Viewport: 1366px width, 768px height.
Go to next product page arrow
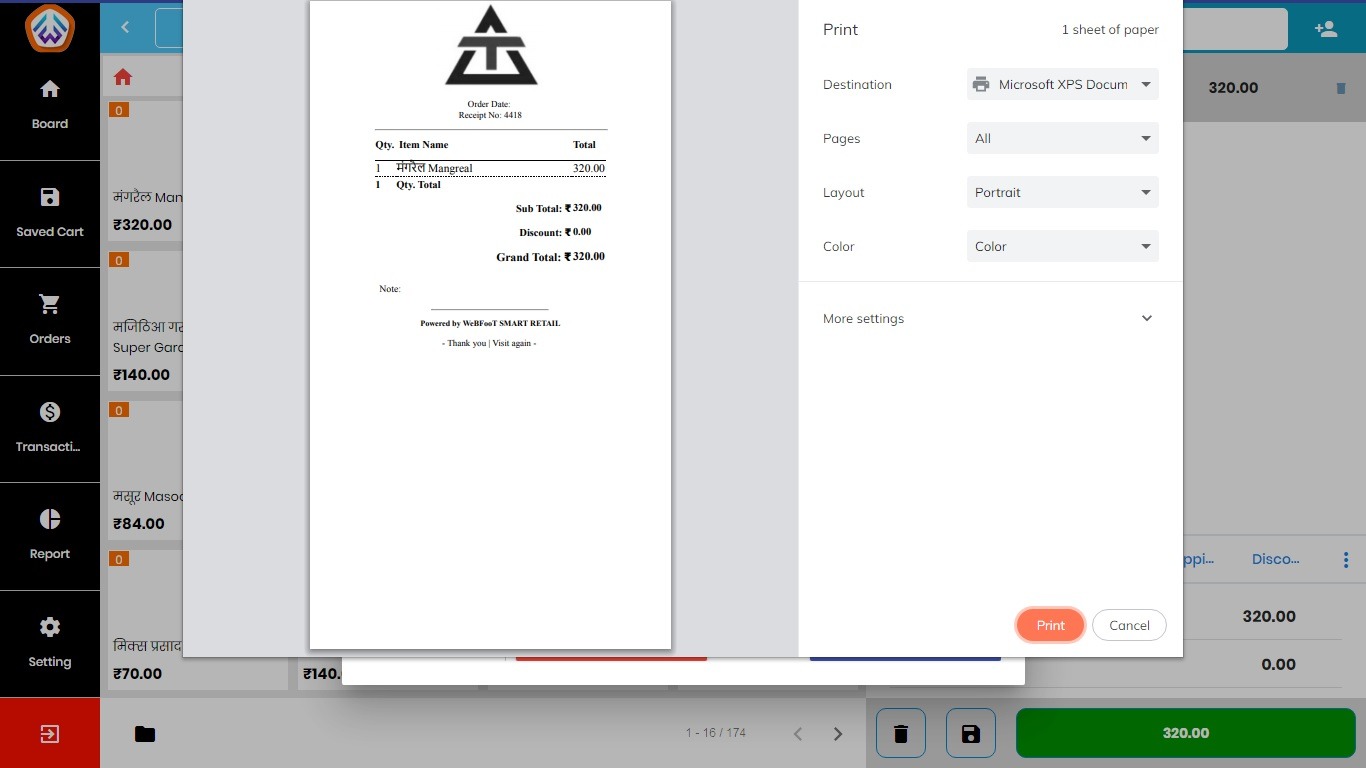pyautogui.click(x=838, y=734)
